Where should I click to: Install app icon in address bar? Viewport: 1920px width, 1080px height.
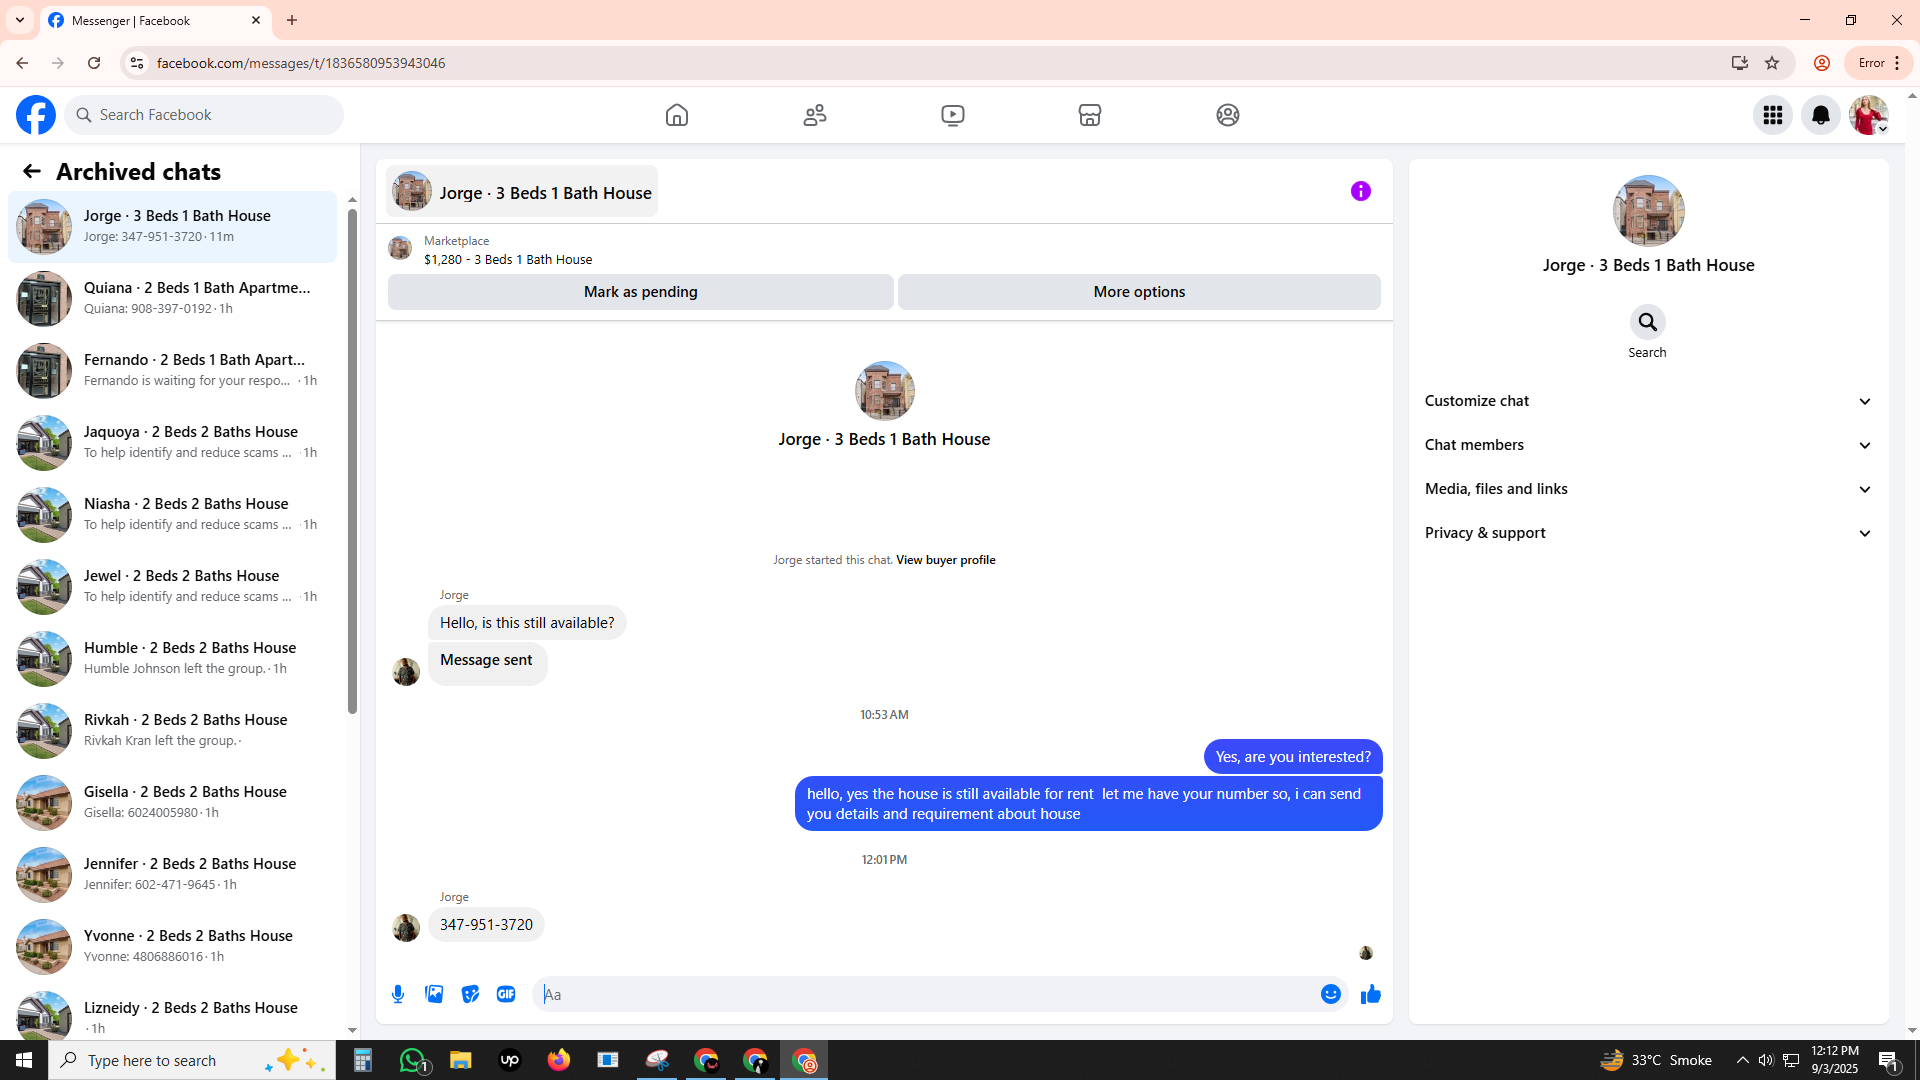[x=1740, y=63]
